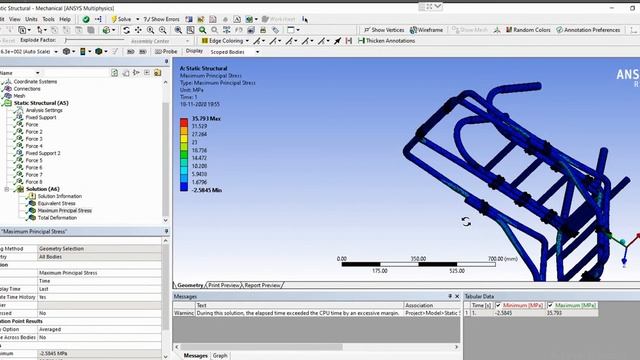Viewport: 640px width, 360px height.
Task: Click the Geometry Selection scoping value
Action: (x=100, y=249)
